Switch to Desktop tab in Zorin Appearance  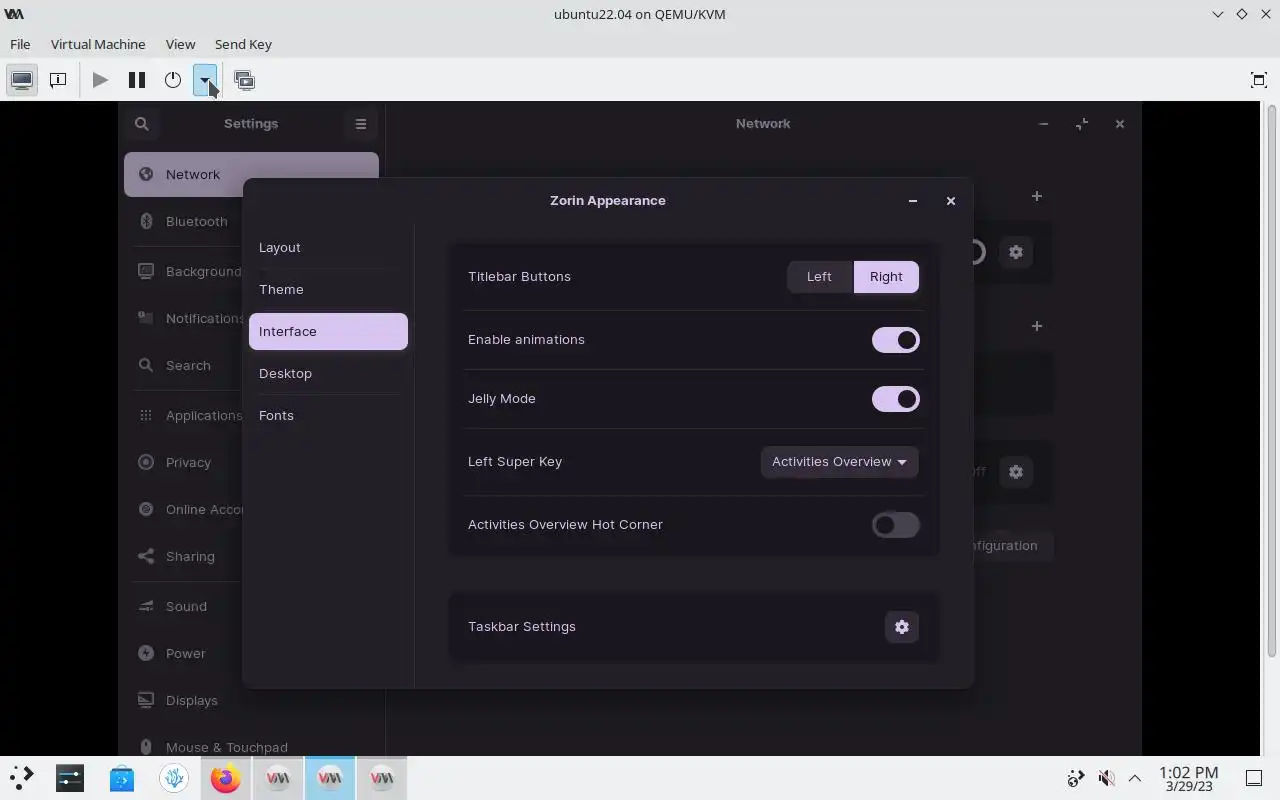click(x=328, y=373)
